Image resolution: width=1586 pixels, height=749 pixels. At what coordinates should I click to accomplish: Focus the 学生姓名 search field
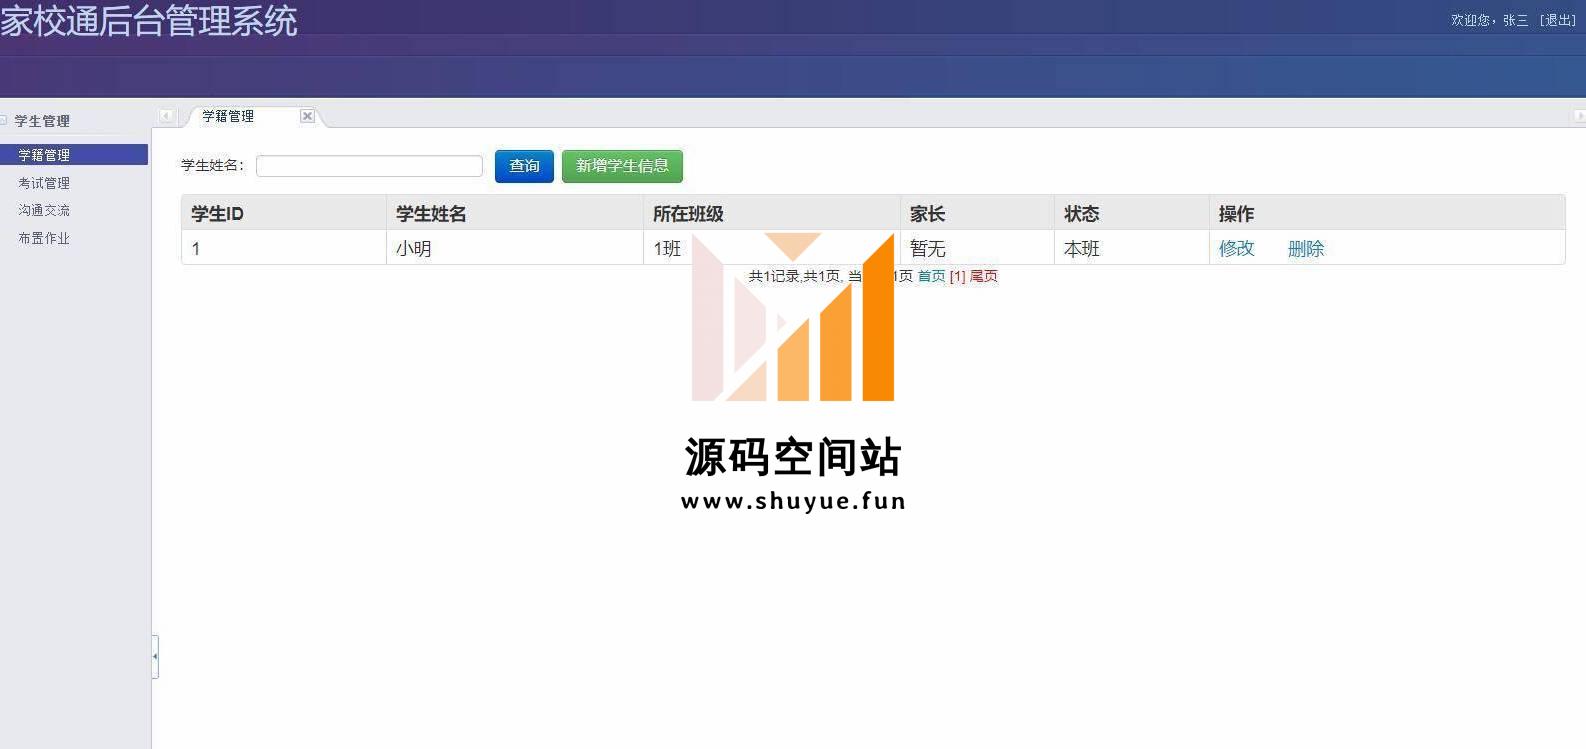[369, 166]
